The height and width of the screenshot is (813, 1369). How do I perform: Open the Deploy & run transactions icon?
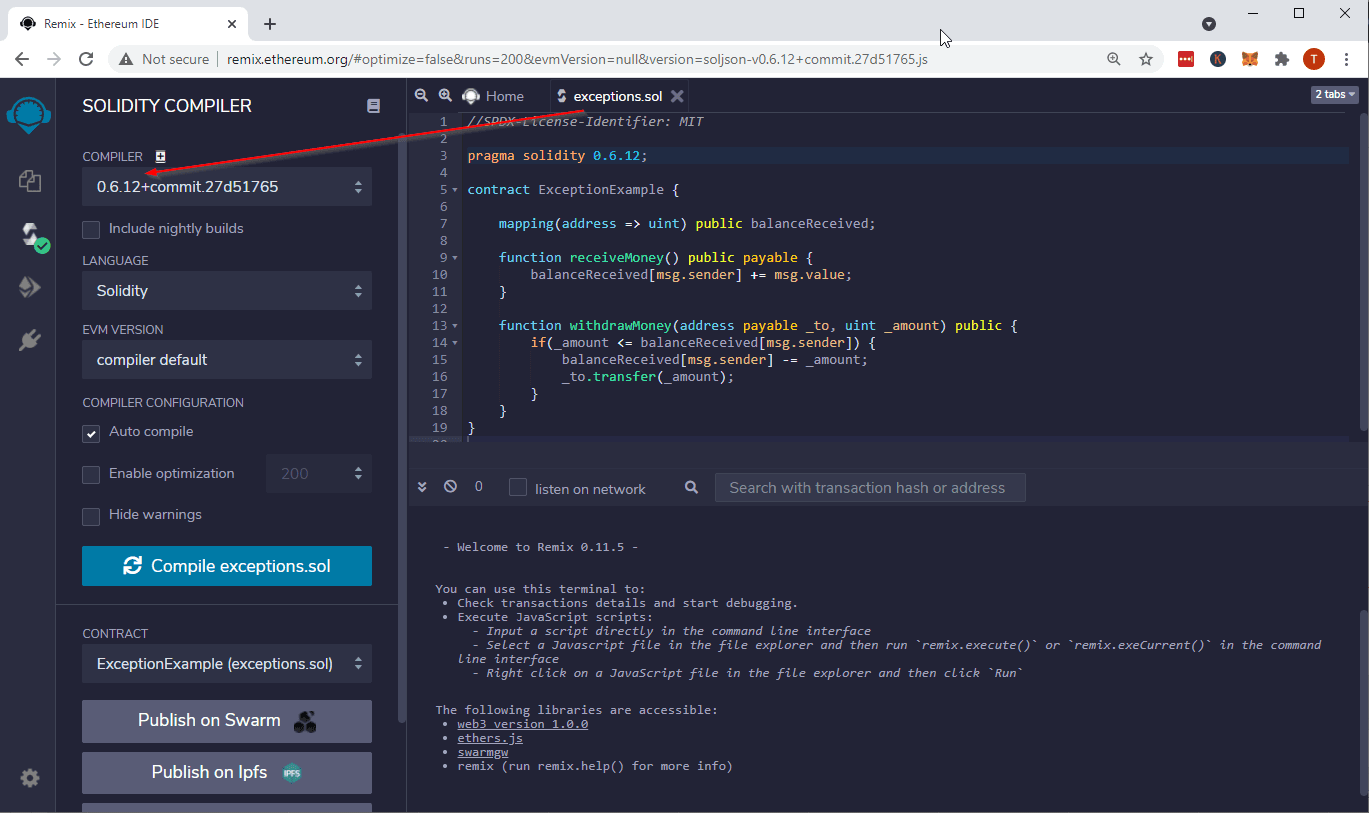(x=29, y=288)
